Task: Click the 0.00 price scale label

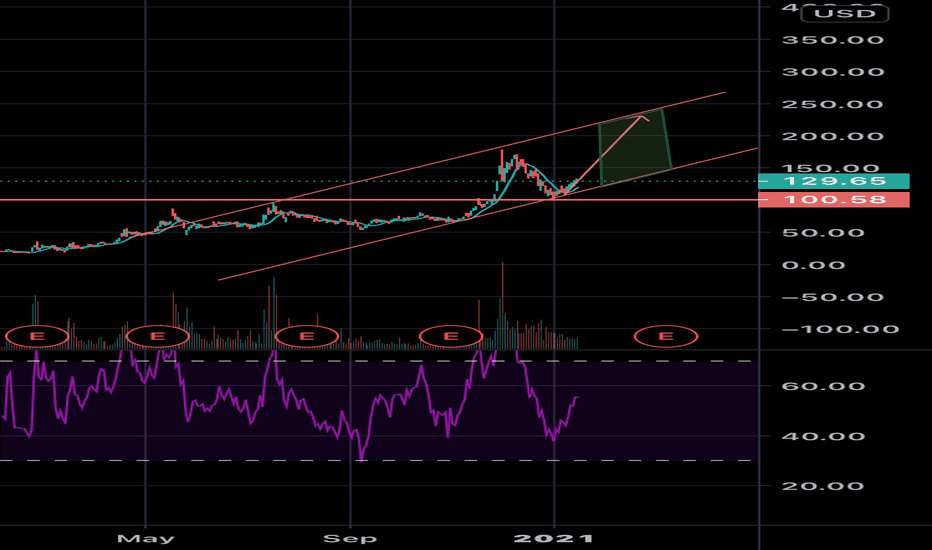Action: pyautogui.click(x=813, y=265)
